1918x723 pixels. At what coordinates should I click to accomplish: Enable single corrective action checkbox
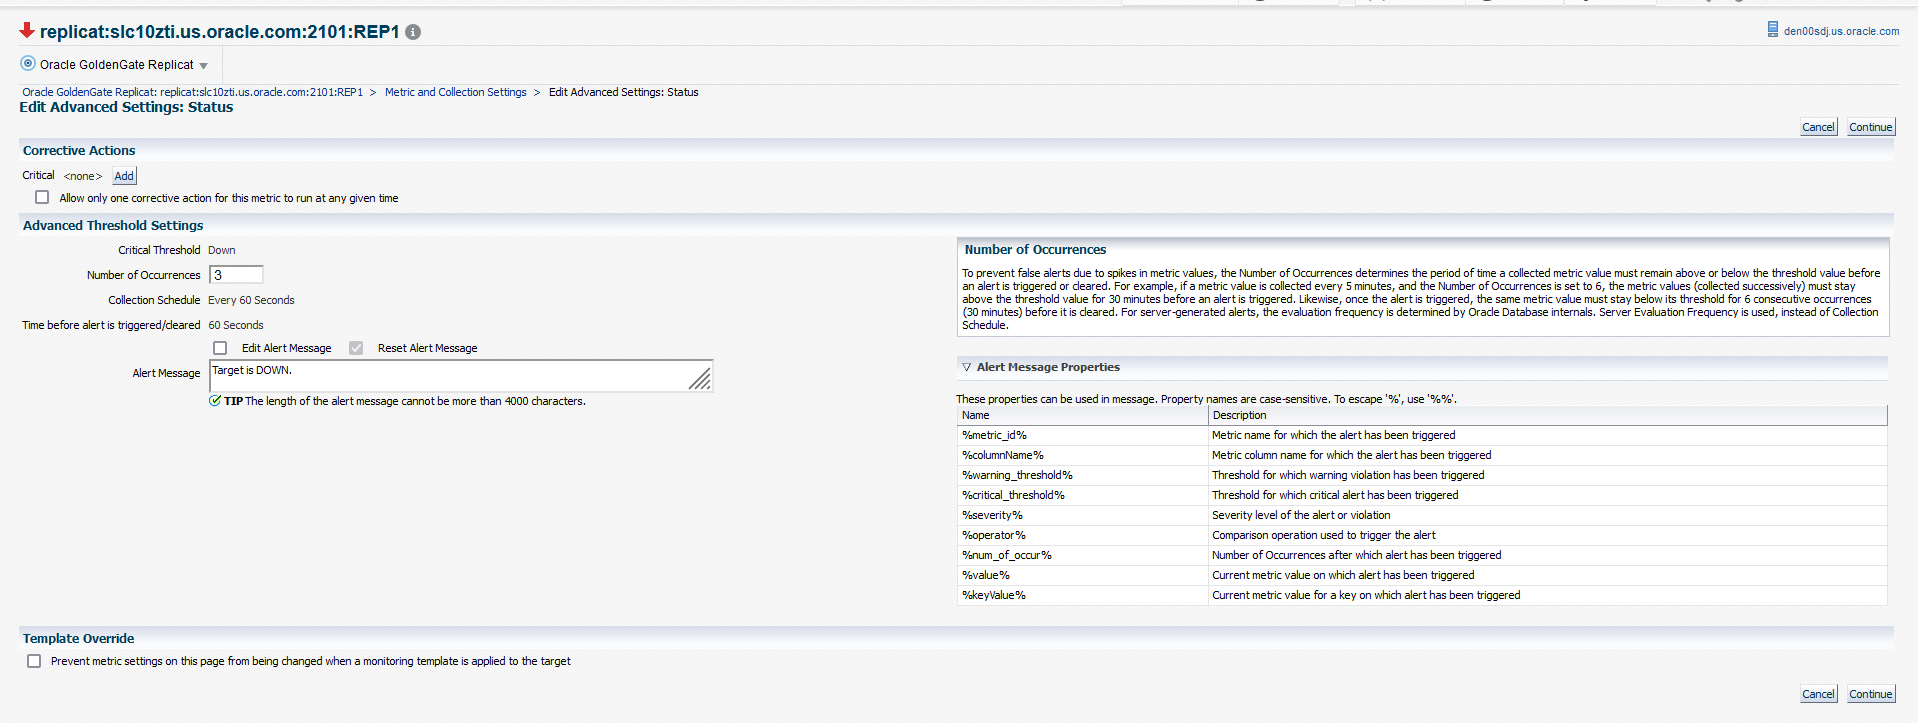coord(42,198)
